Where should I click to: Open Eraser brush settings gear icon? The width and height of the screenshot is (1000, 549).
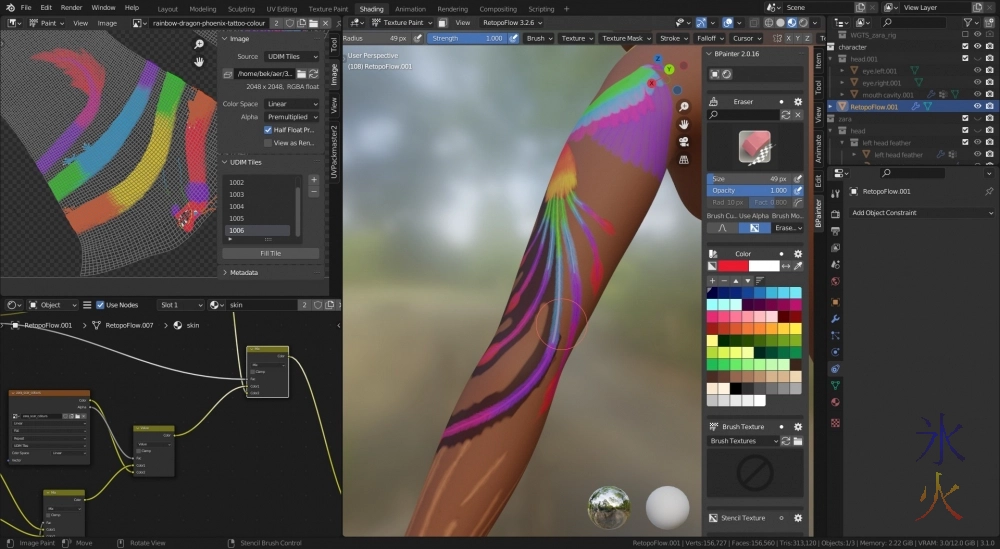click(798, 102)
